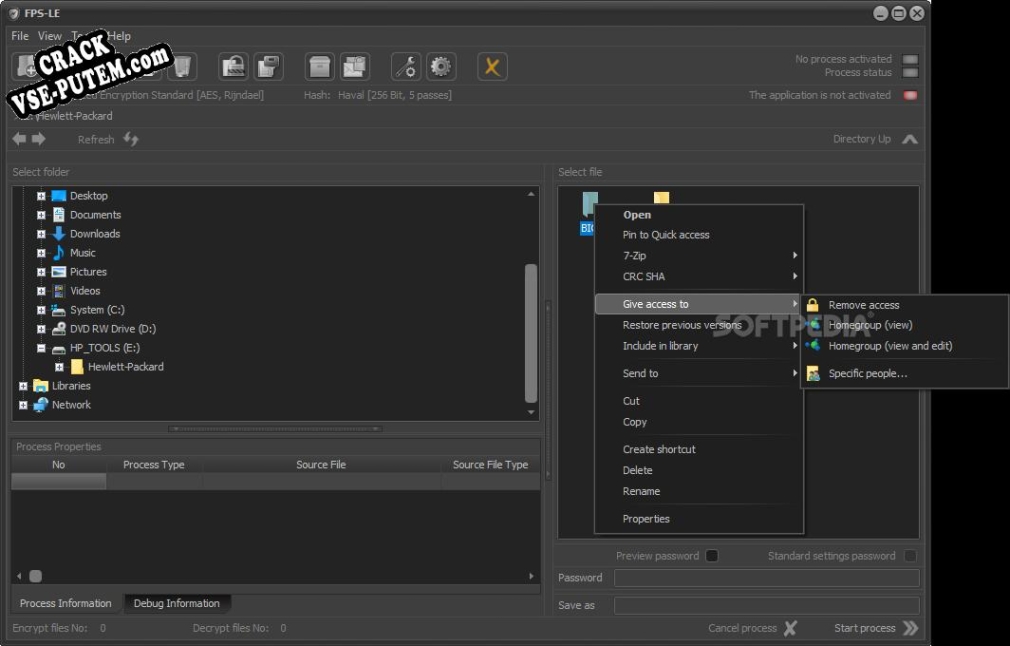Click the Downloads blue arrow icon
1010x646 pixels.
(59, 234)
